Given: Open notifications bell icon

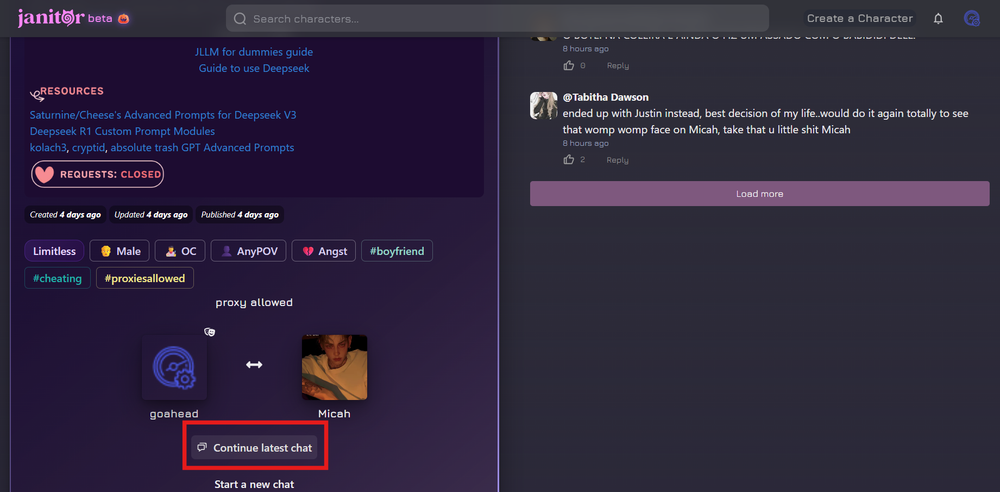Looking at the screenshot, I should (x=938, y=18).
